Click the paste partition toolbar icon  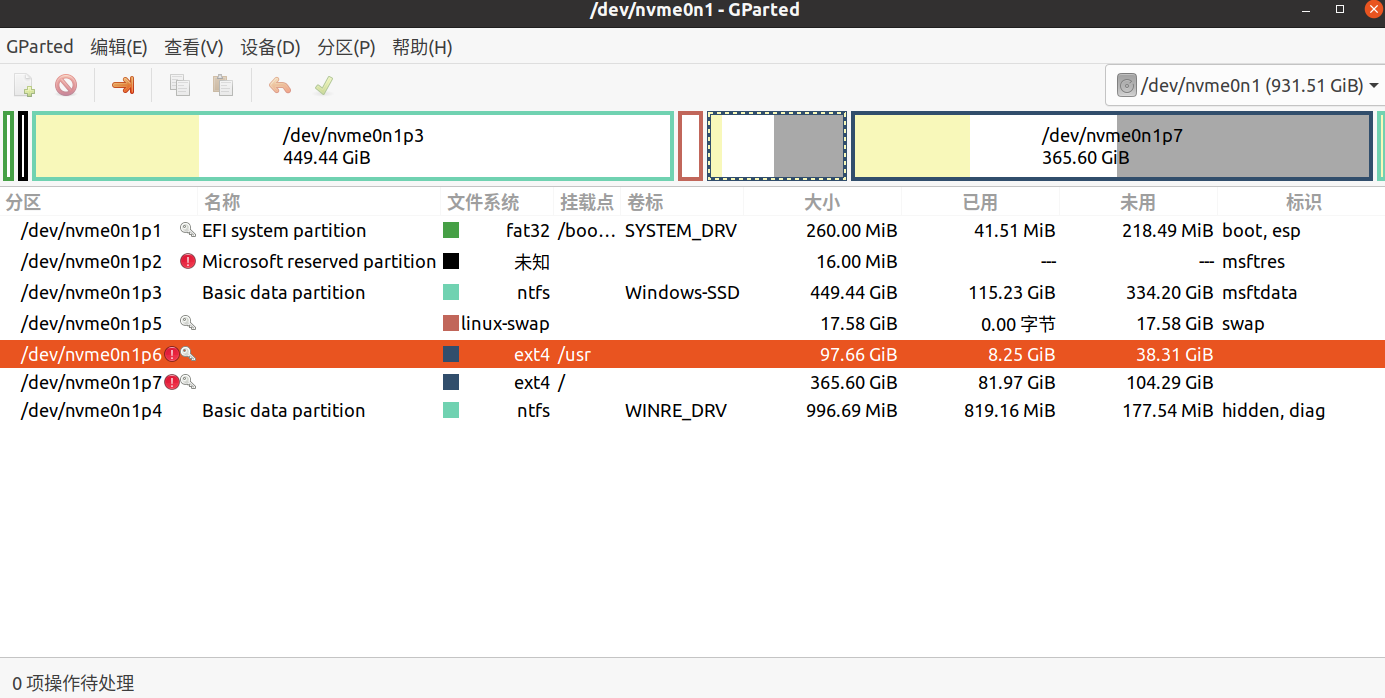click(x=223, y=85)
